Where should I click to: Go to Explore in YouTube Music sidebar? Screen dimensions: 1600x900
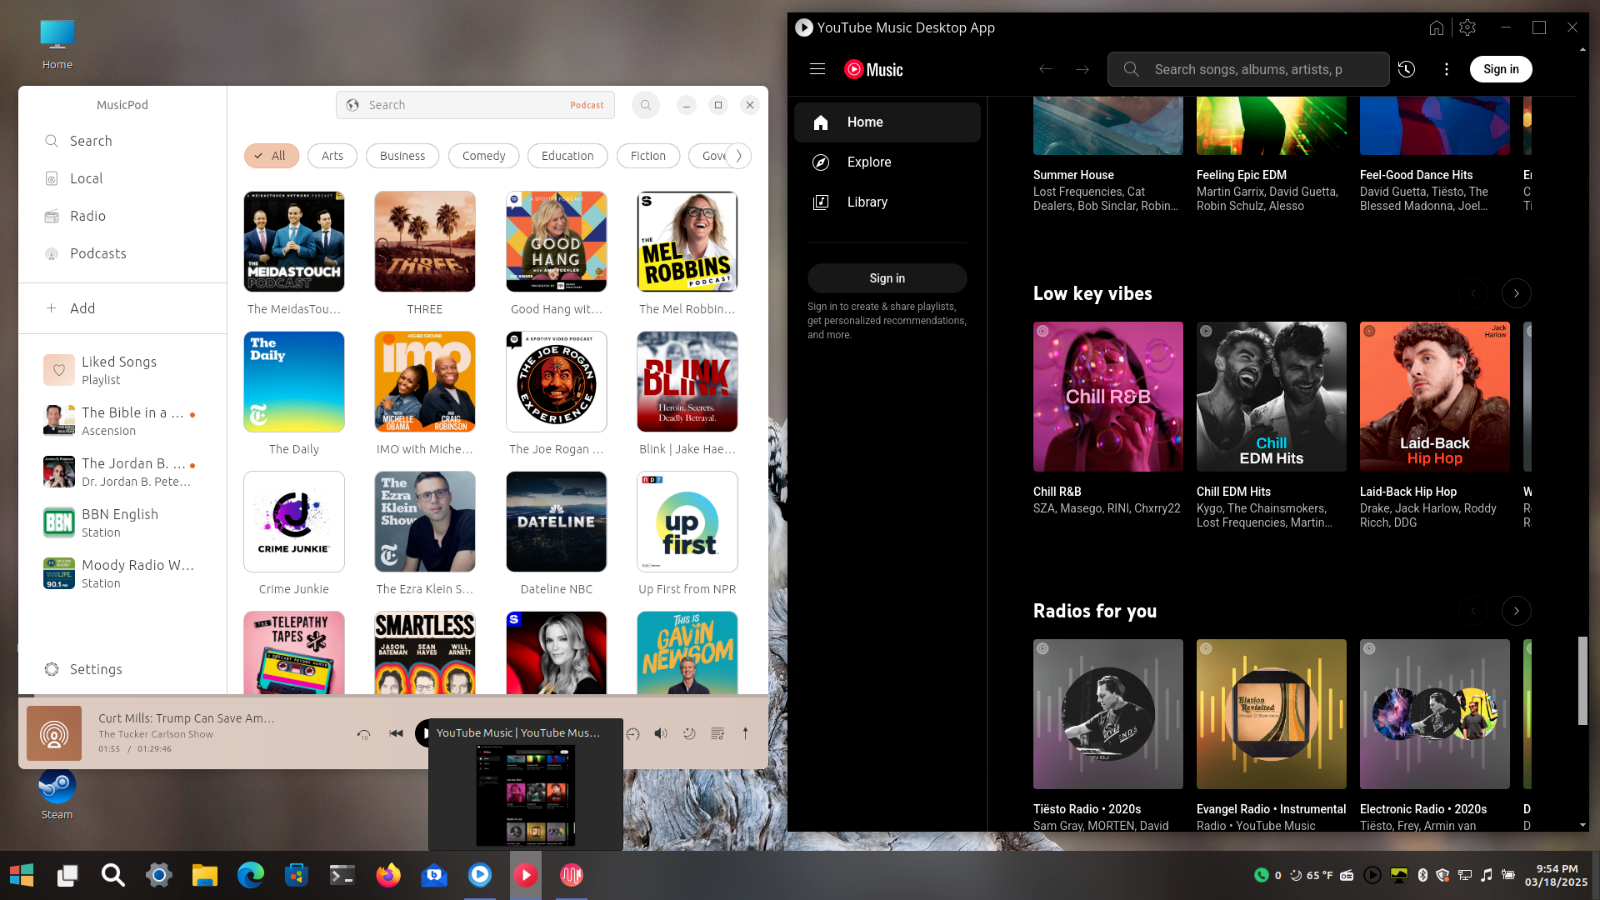click(x=868, y=162)
